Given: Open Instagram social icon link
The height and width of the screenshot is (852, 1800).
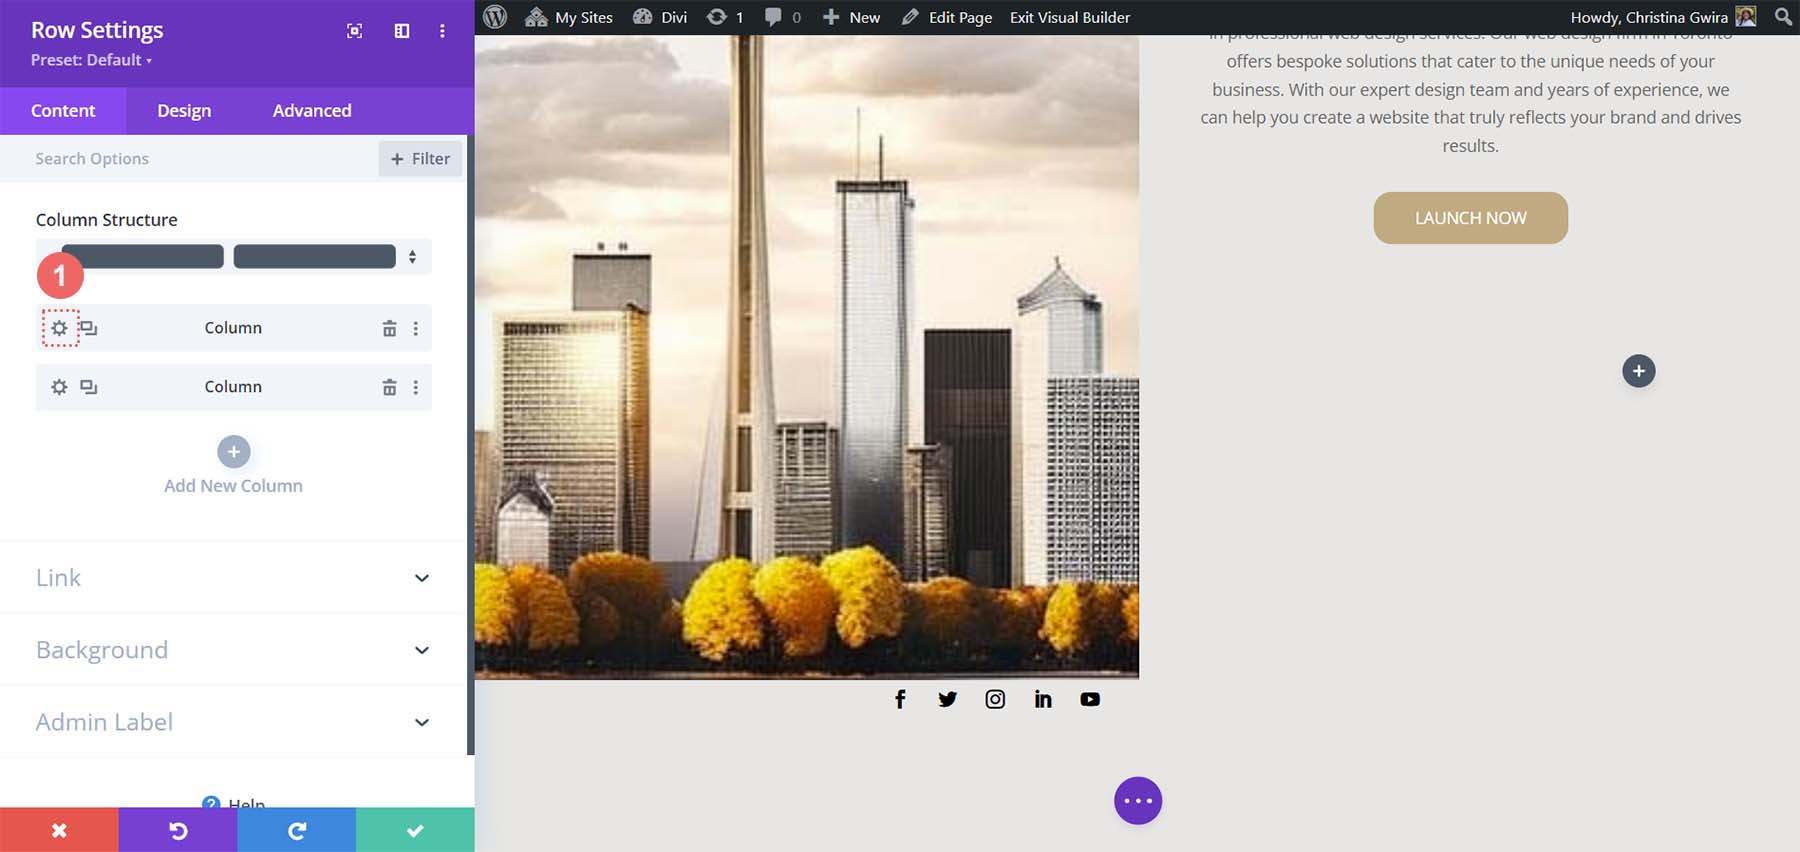Looking at the screenshot, I should tap(995, 699).
